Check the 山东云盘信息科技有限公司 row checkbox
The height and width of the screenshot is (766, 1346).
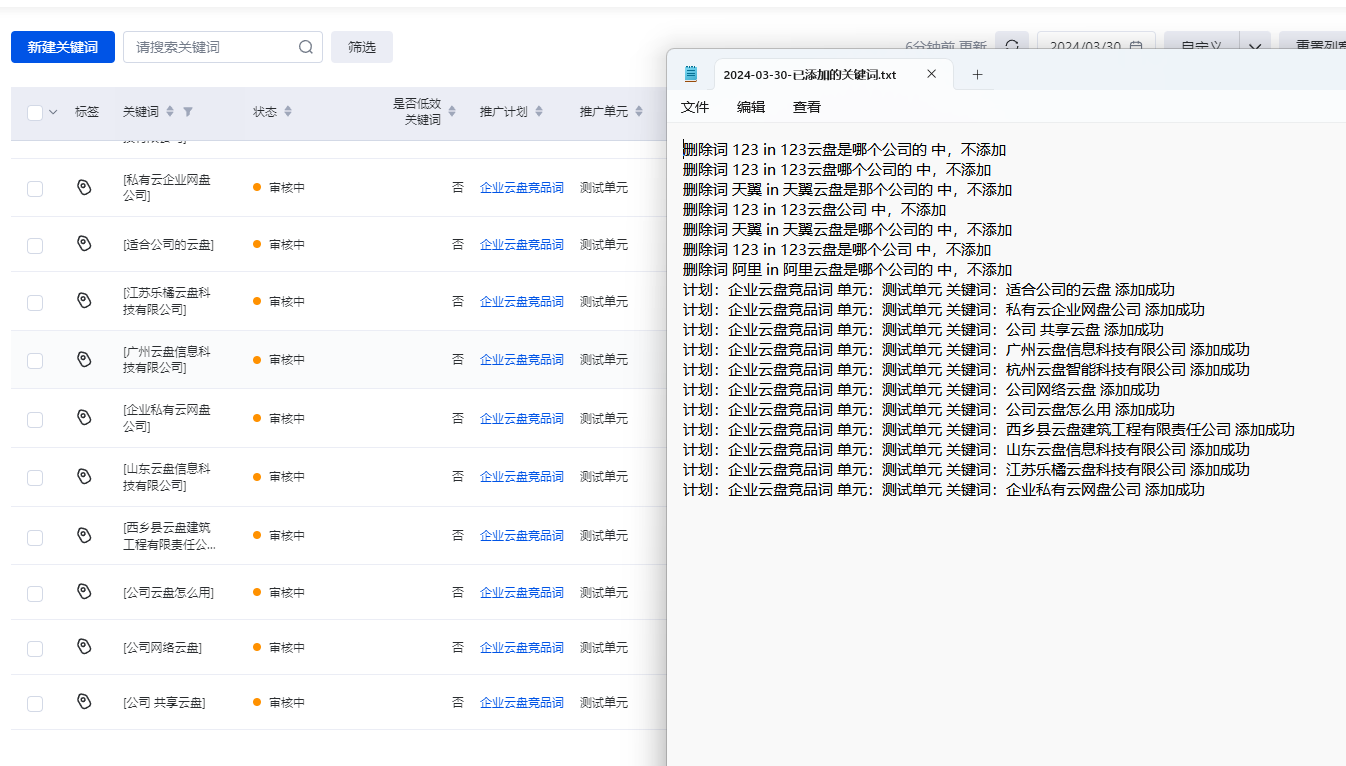[35, 477]
